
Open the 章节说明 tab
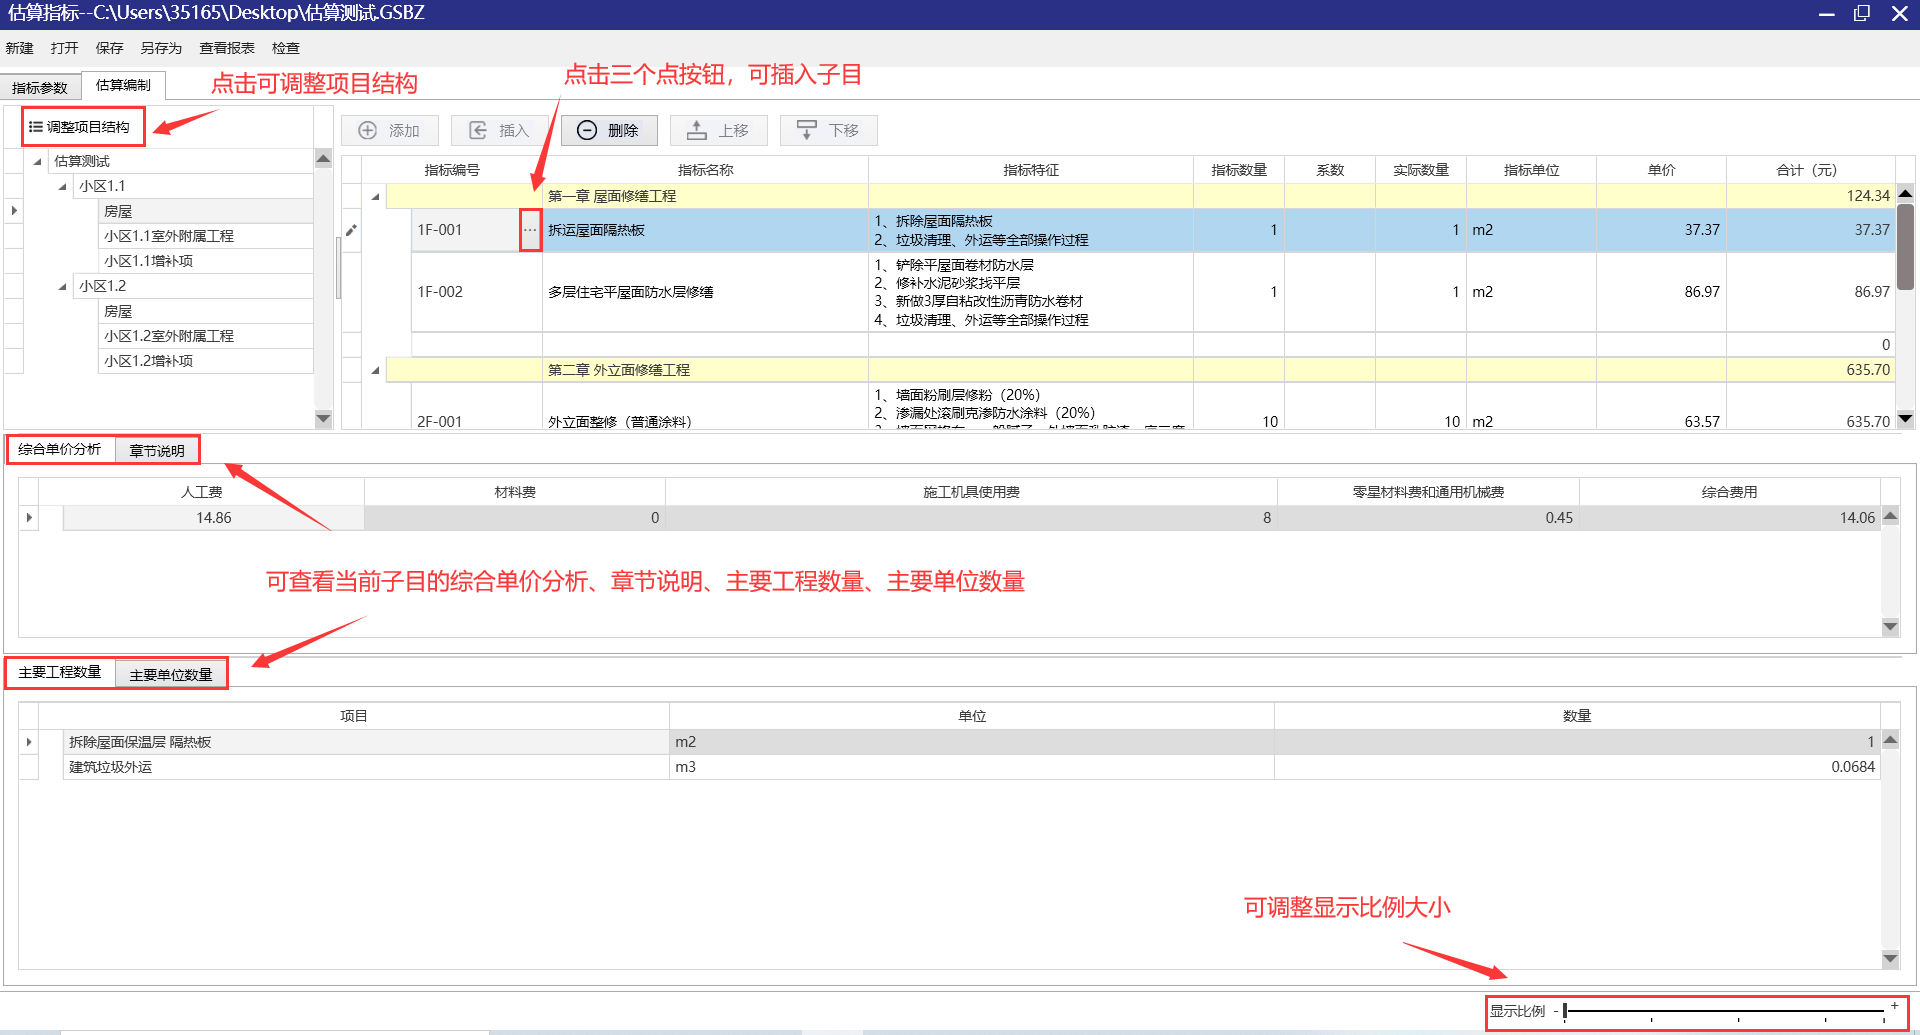pyautogui.click(x=157, y=451)
